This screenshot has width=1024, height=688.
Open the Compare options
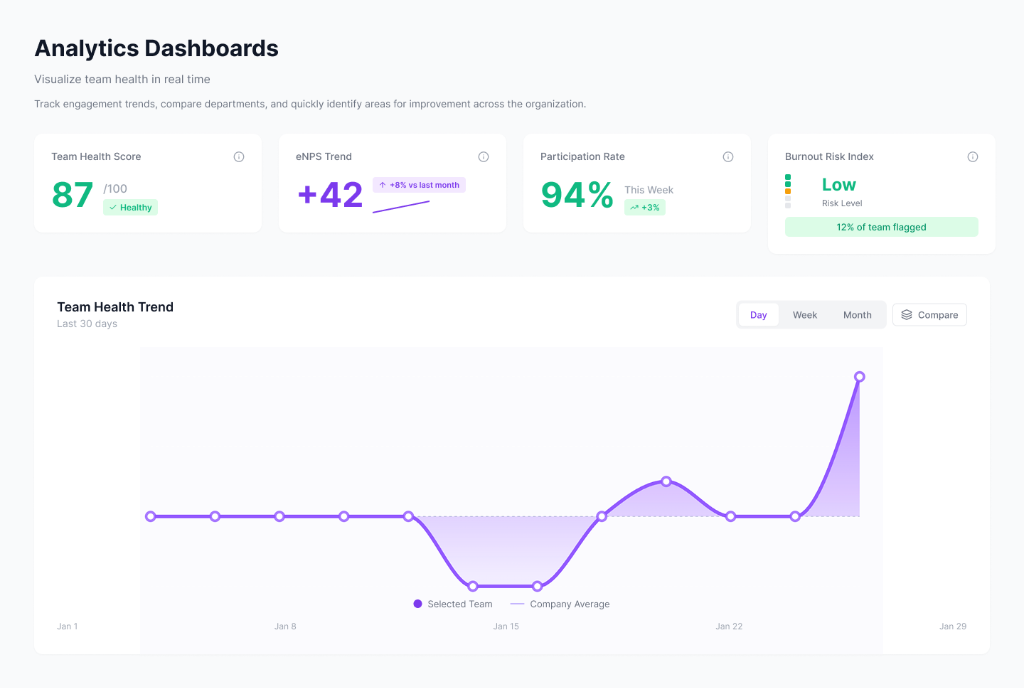click(929, 314)
